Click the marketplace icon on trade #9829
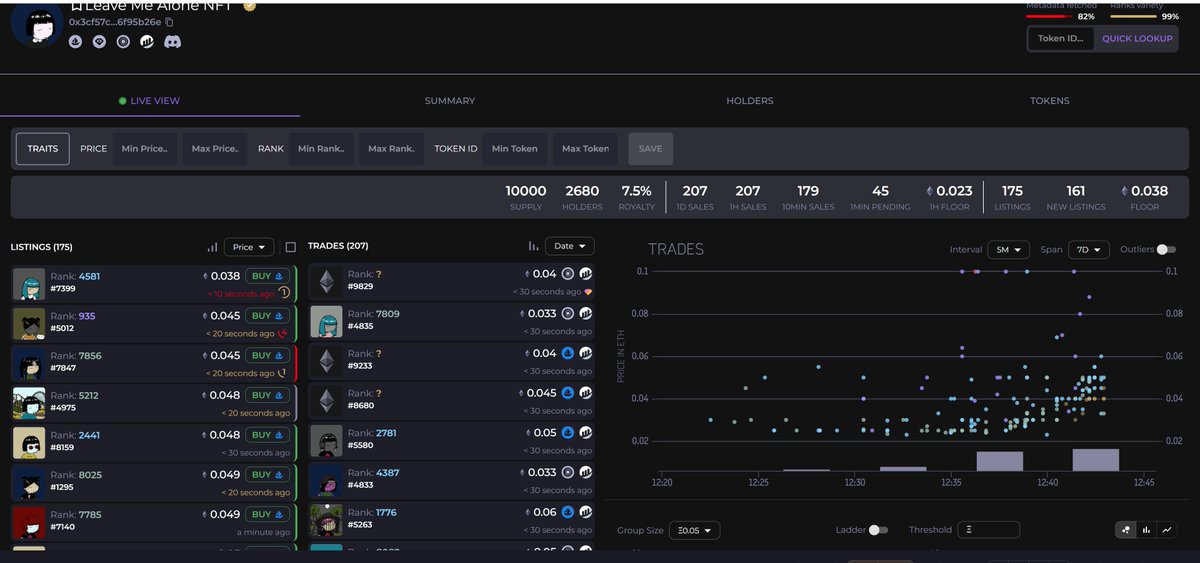 tap(568, 273)
